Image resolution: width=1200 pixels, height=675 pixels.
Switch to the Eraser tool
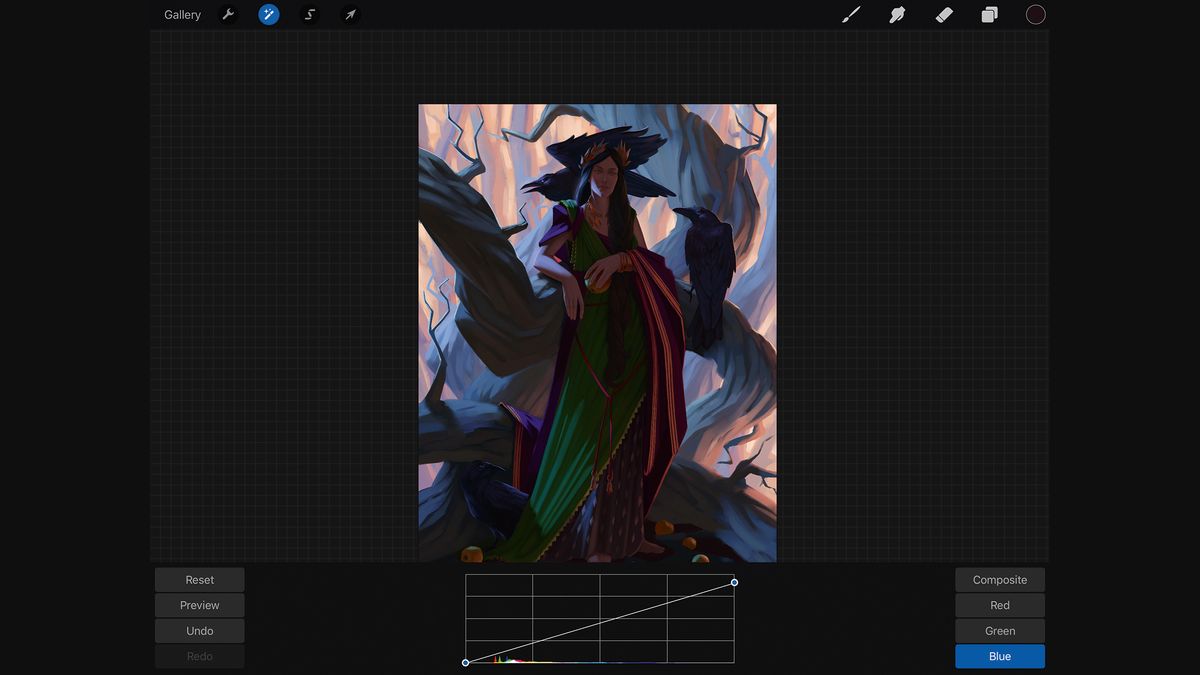click(943, 14)
